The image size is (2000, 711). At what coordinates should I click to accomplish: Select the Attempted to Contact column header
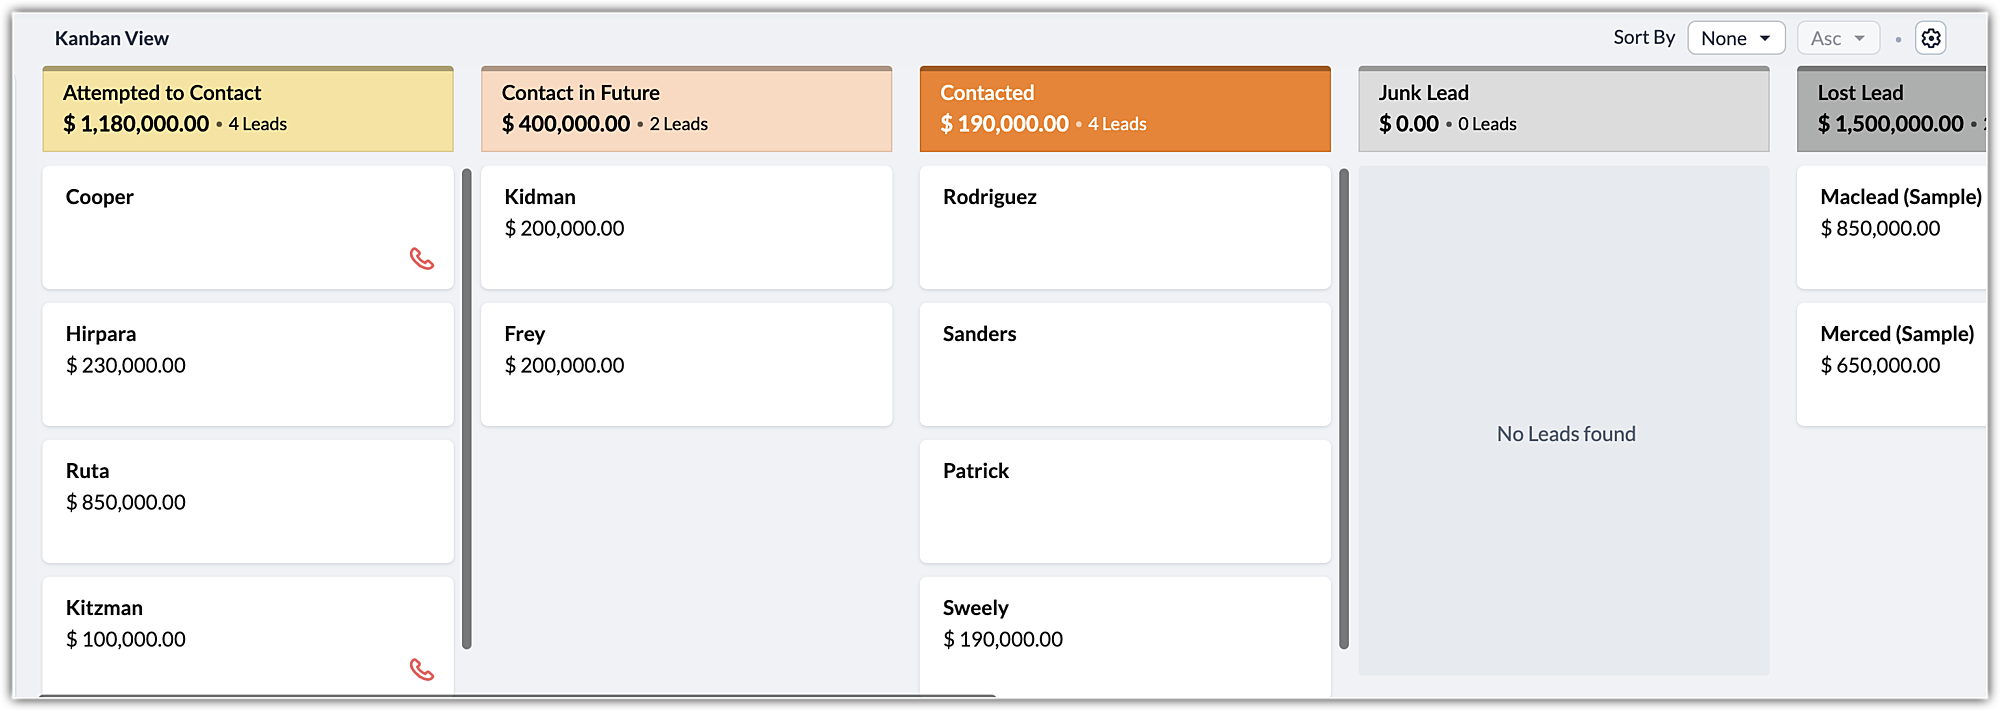pos(247,109)
